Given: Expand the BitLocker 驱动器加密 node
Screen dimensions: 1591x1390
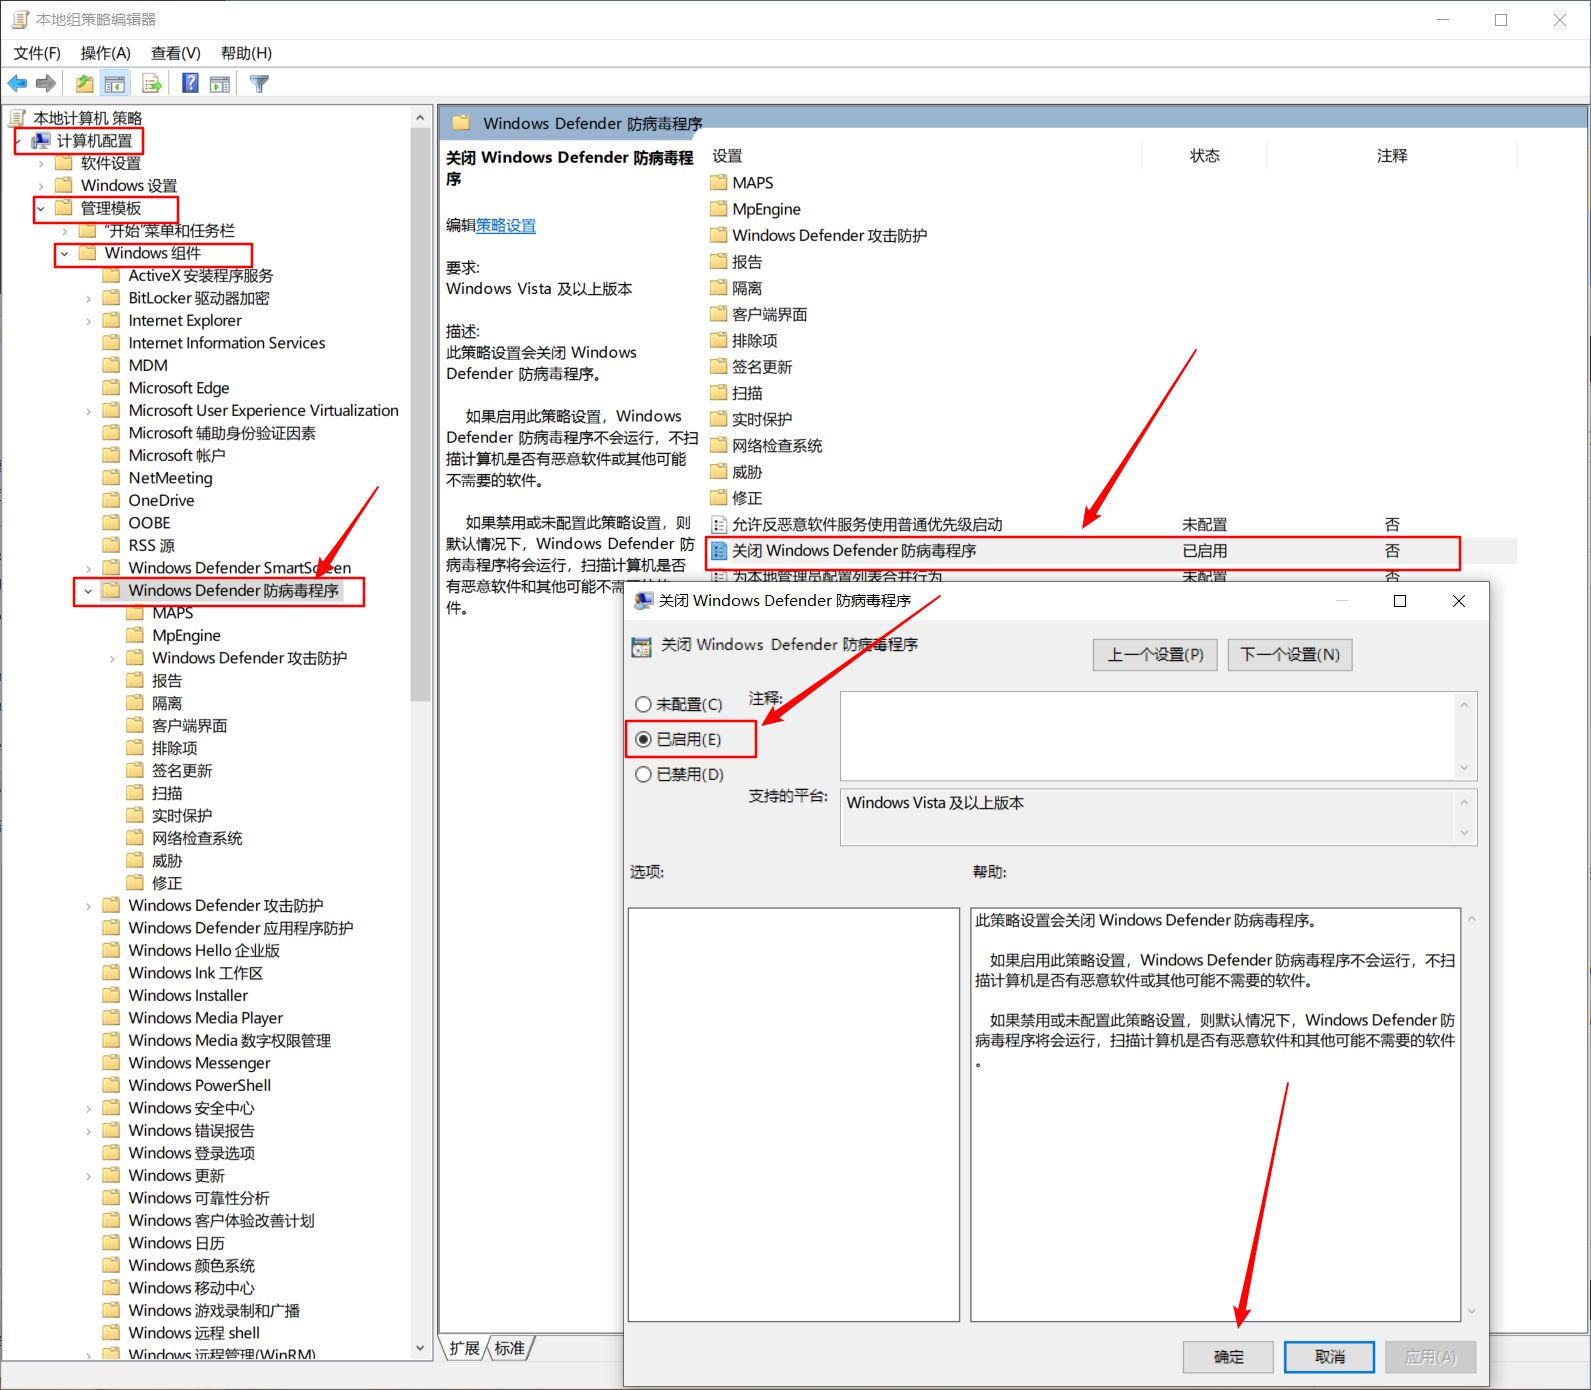Looking at the screenshot, I should (89, 298).
